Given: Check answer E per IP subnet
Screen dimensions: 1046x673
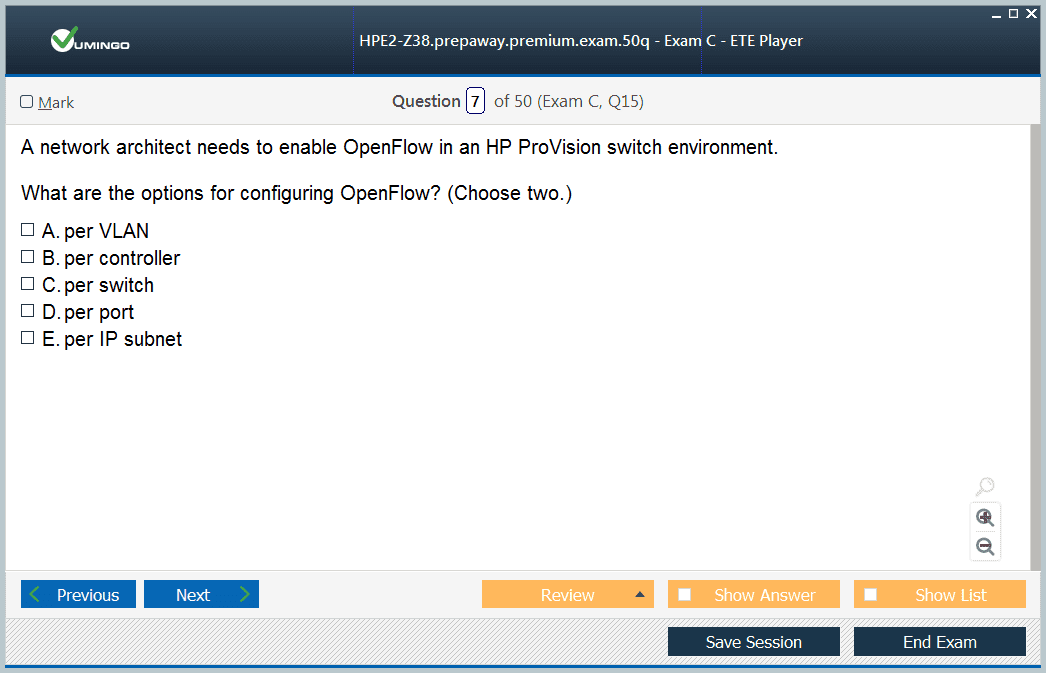Looking at the screenshot, I should tap(27, 338).
